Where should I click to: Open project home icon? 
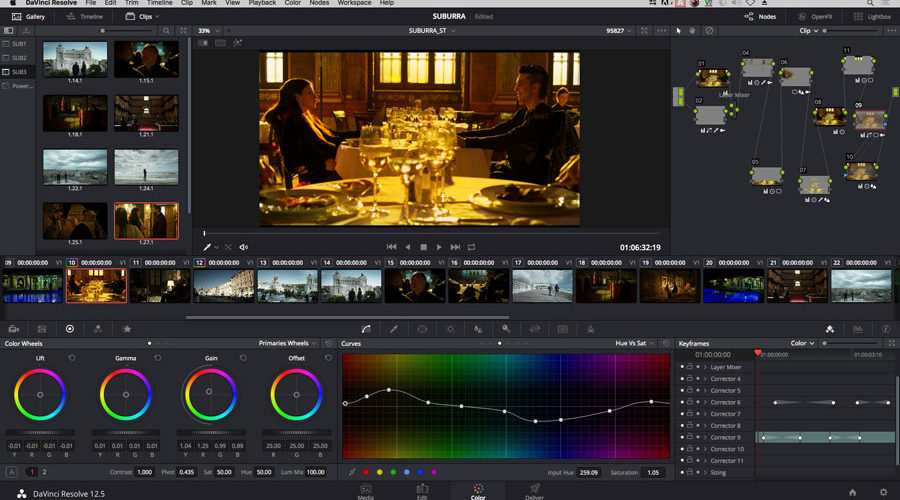tap(852, 493)
